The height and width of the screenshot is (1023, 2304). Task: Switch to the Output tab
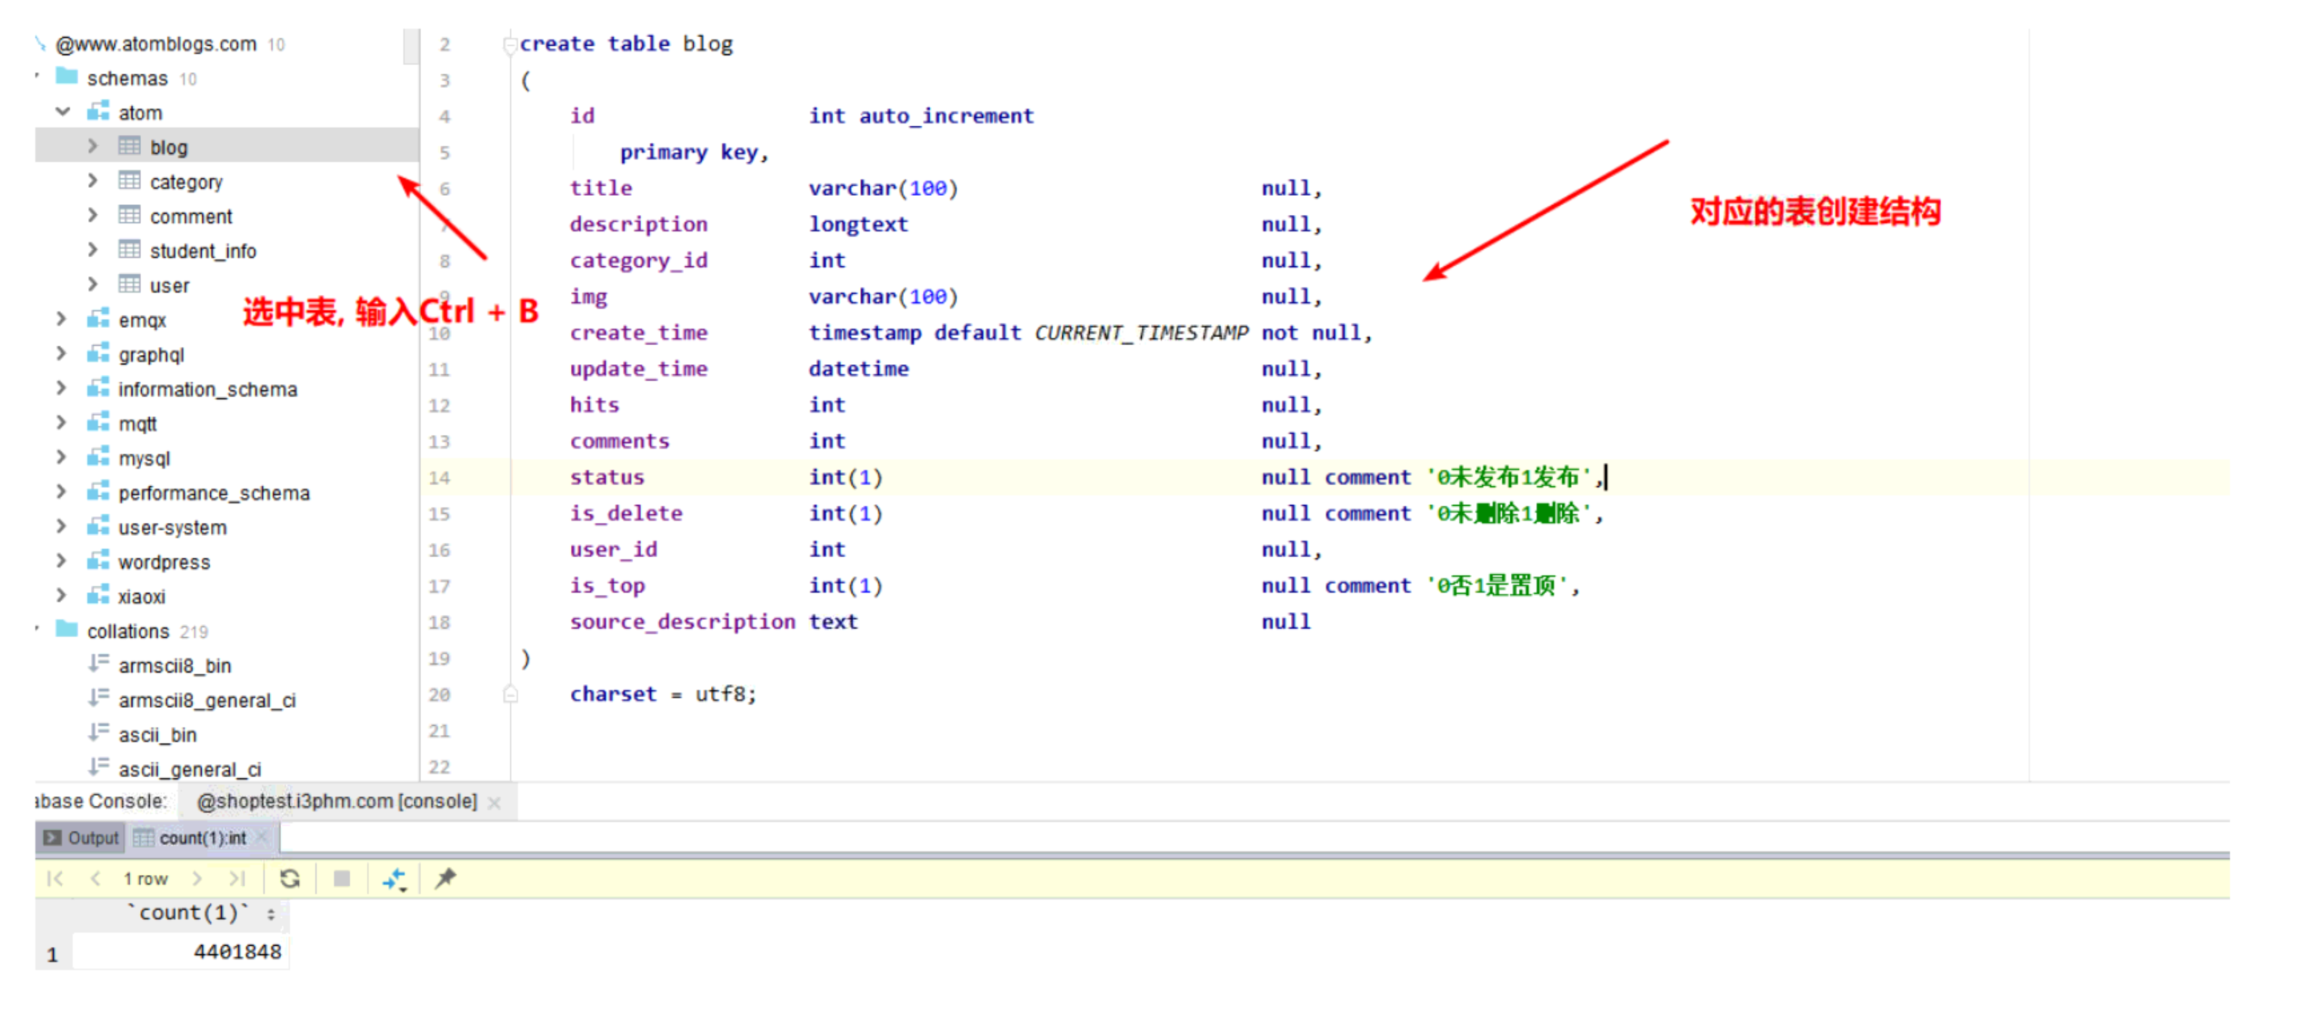point(81,837)
